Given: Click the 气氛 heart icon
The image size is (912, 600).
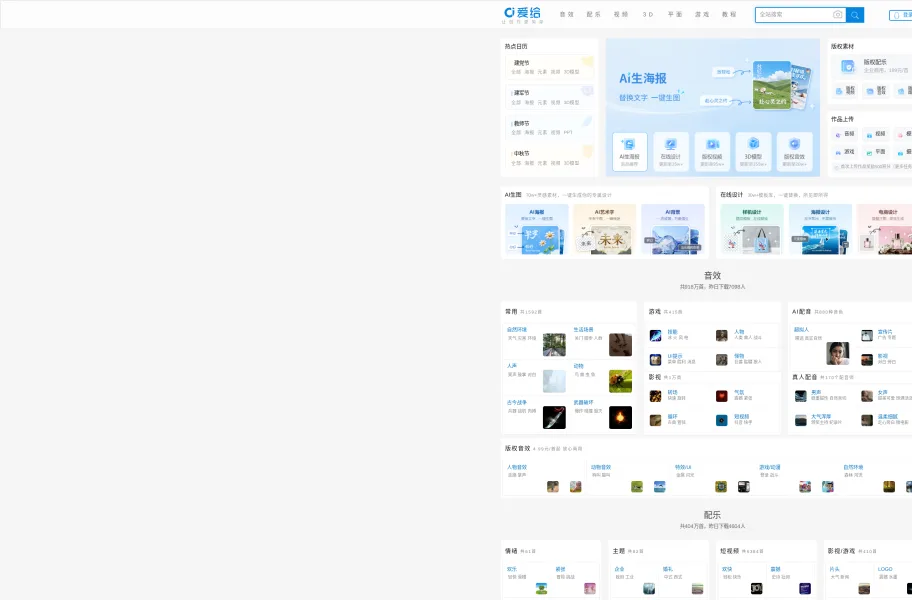Looking at the screenshot, I should coord(722,396).
